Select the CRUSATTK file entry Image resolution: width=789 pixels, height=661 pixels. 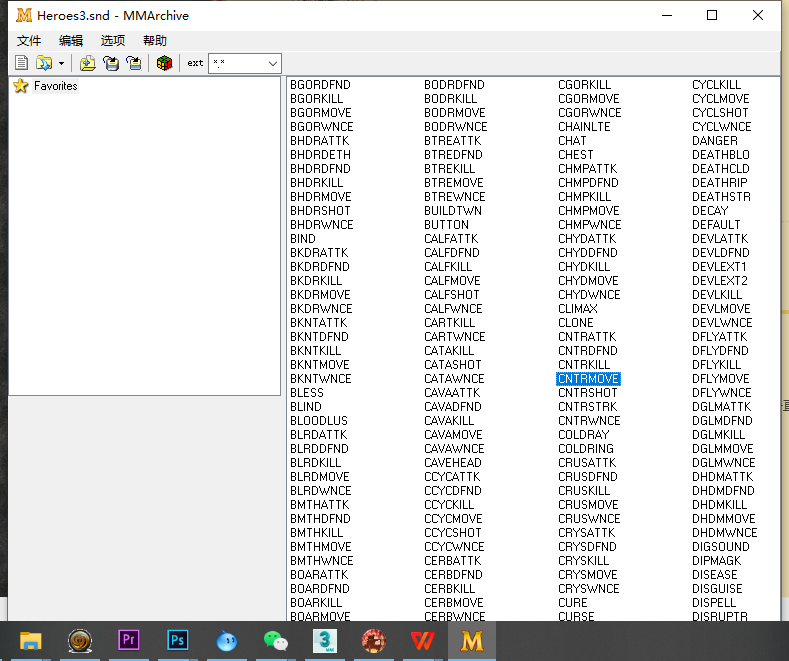click(x=587, y=462)
